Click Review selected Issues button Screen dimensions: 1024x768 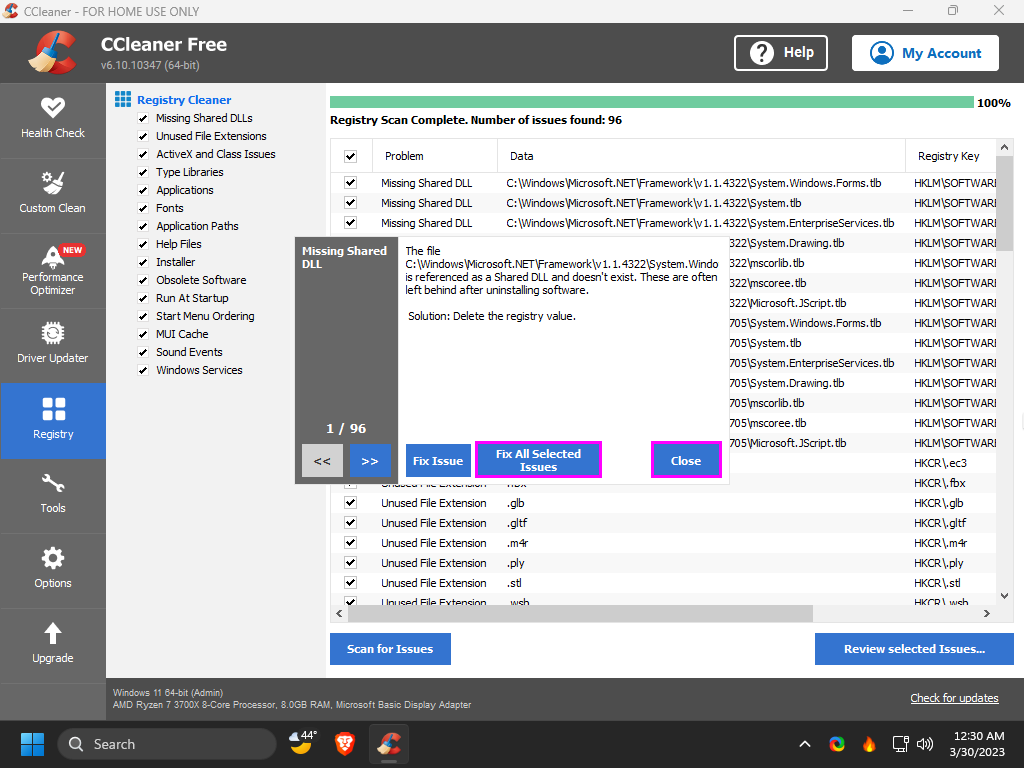[914, 648]
